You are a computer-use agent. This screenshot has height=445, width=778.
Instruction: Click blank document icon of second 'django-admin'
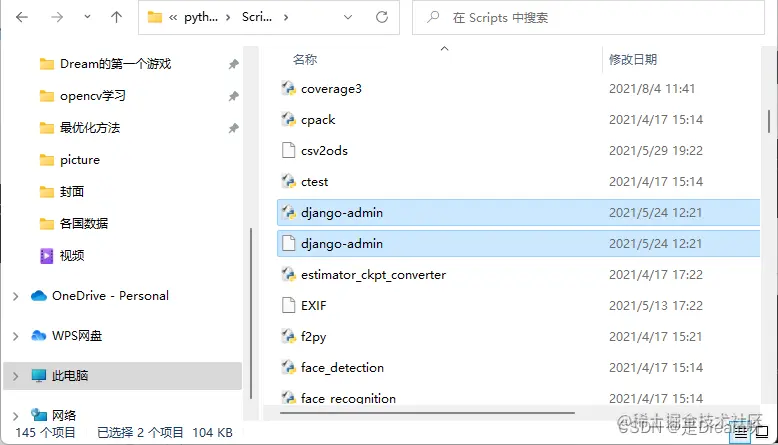point(288,243)
